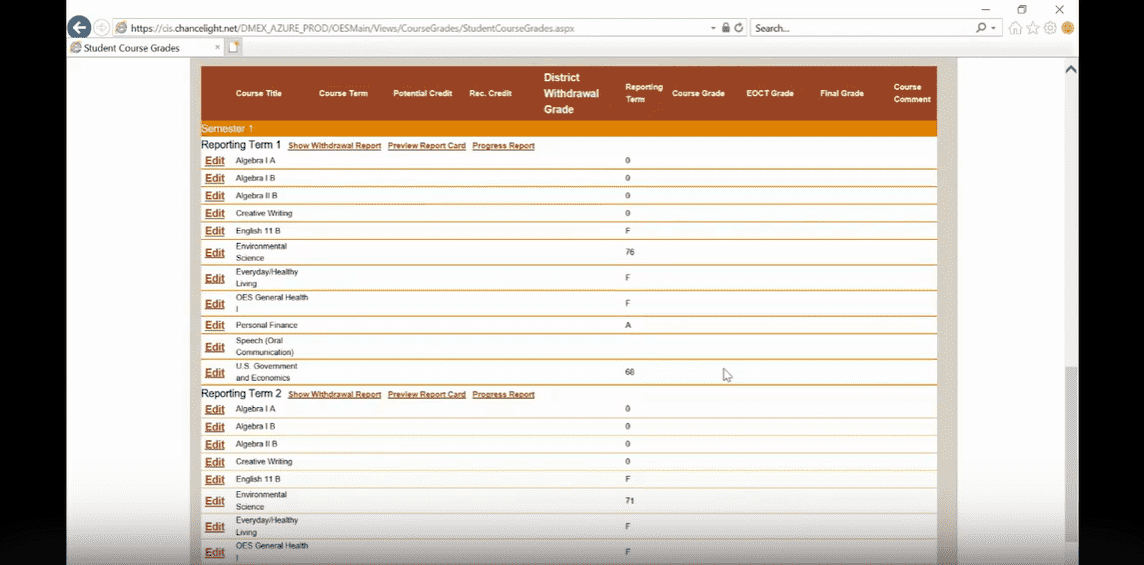Edit the Personal Finance course in Term 1
The width and height of the screenshot is (1144, 565).
214,325
